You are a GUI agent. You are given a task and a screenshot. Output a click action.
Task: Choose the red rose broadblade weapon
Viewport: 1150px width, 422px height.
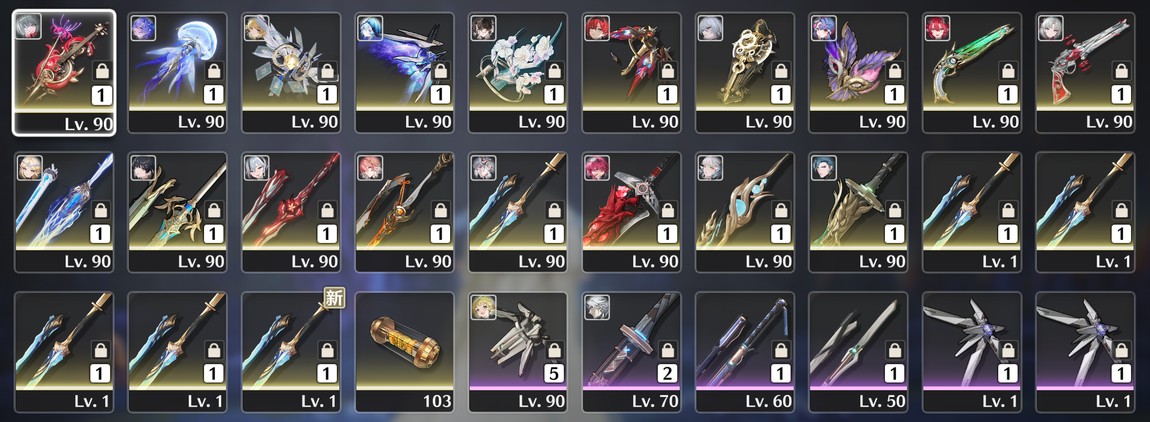coord(631,212)
